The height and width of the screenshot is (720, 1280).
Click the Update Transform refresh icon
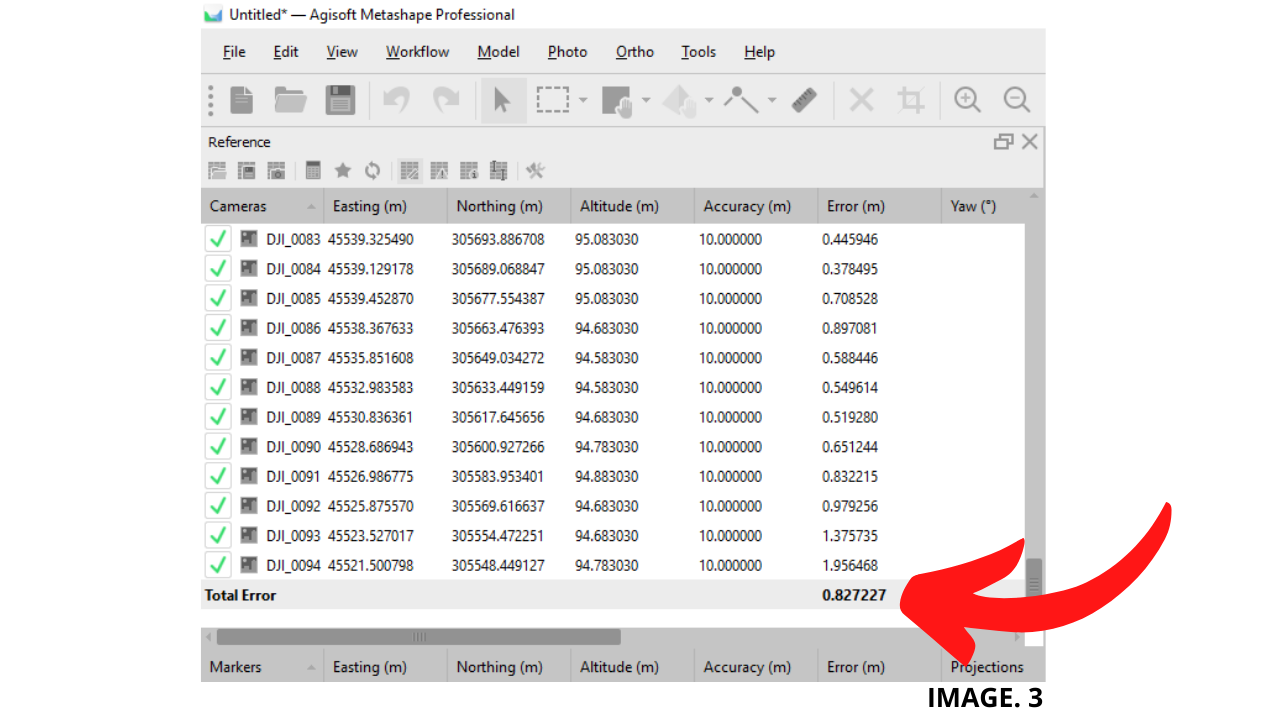click(x=372, y=171)
